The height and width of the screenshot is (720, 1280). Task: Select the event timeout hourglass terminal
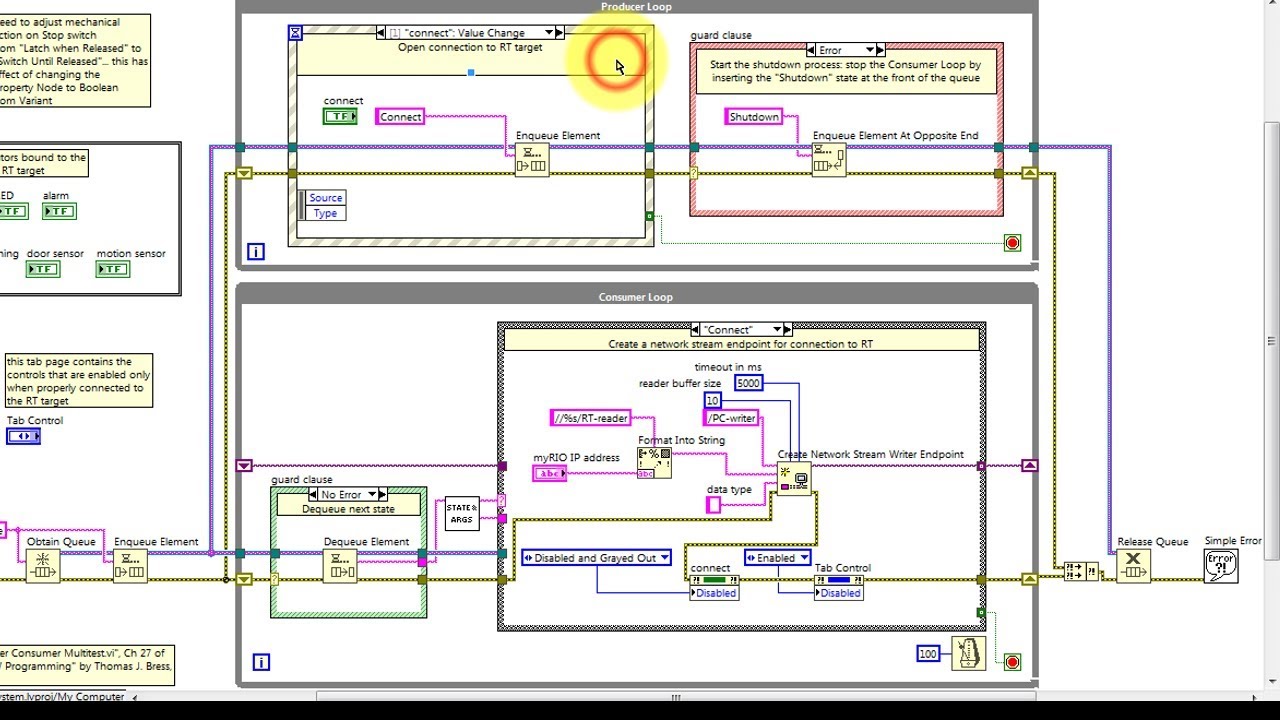coord(295,32)
